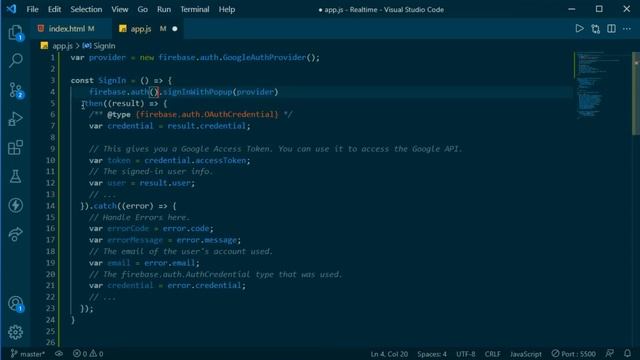Click the eye icon in status bar
Screen dimensions: 640x360
[59, 354]
